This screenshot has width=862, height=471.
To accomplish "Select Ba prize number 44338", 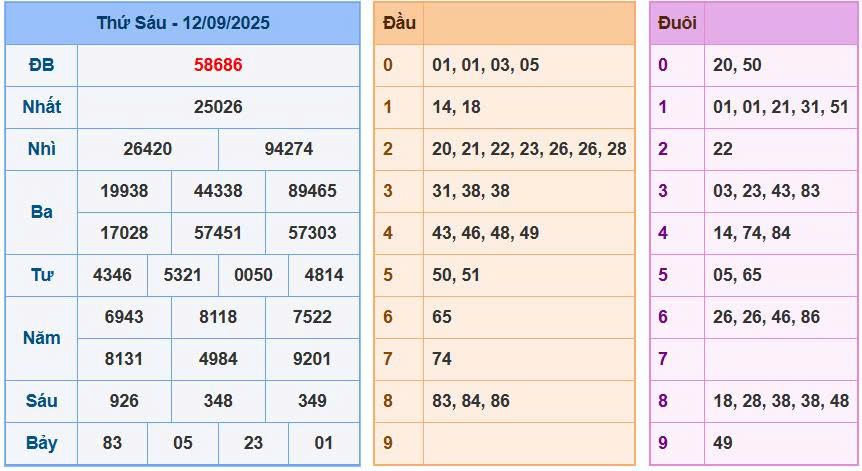I will [x=218, y=191].
